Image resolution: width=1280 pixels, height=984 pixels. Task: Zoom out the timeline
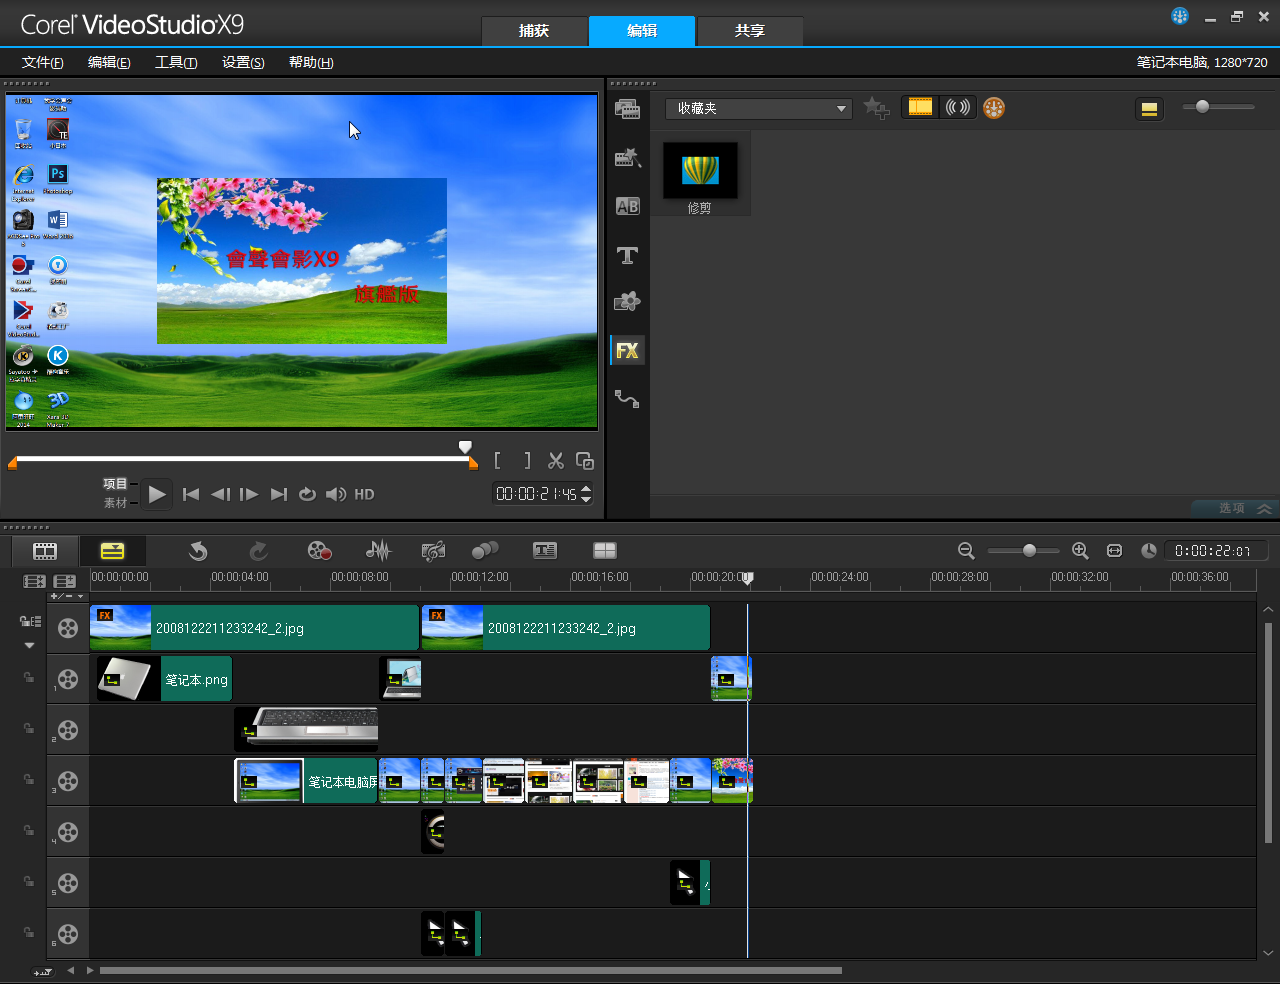[x=966, y=551]
